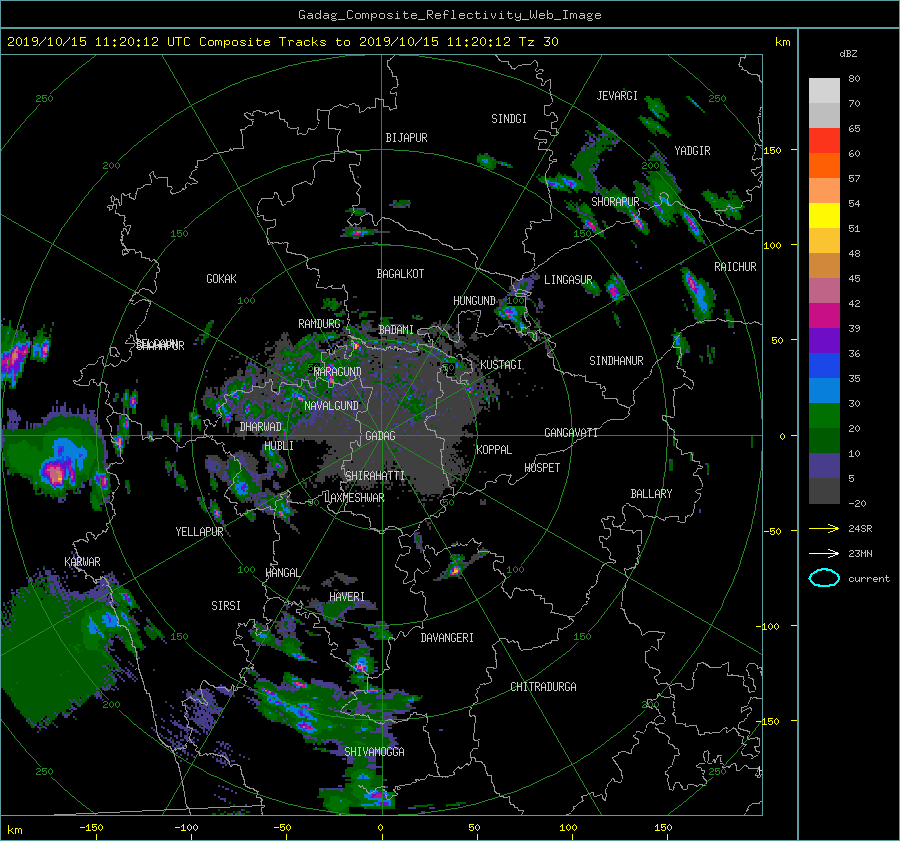Viewport: 900px width, 841px height.
Task: Select the bright yellow 51-54 dBZ swatch
Action: pos(824,216)
